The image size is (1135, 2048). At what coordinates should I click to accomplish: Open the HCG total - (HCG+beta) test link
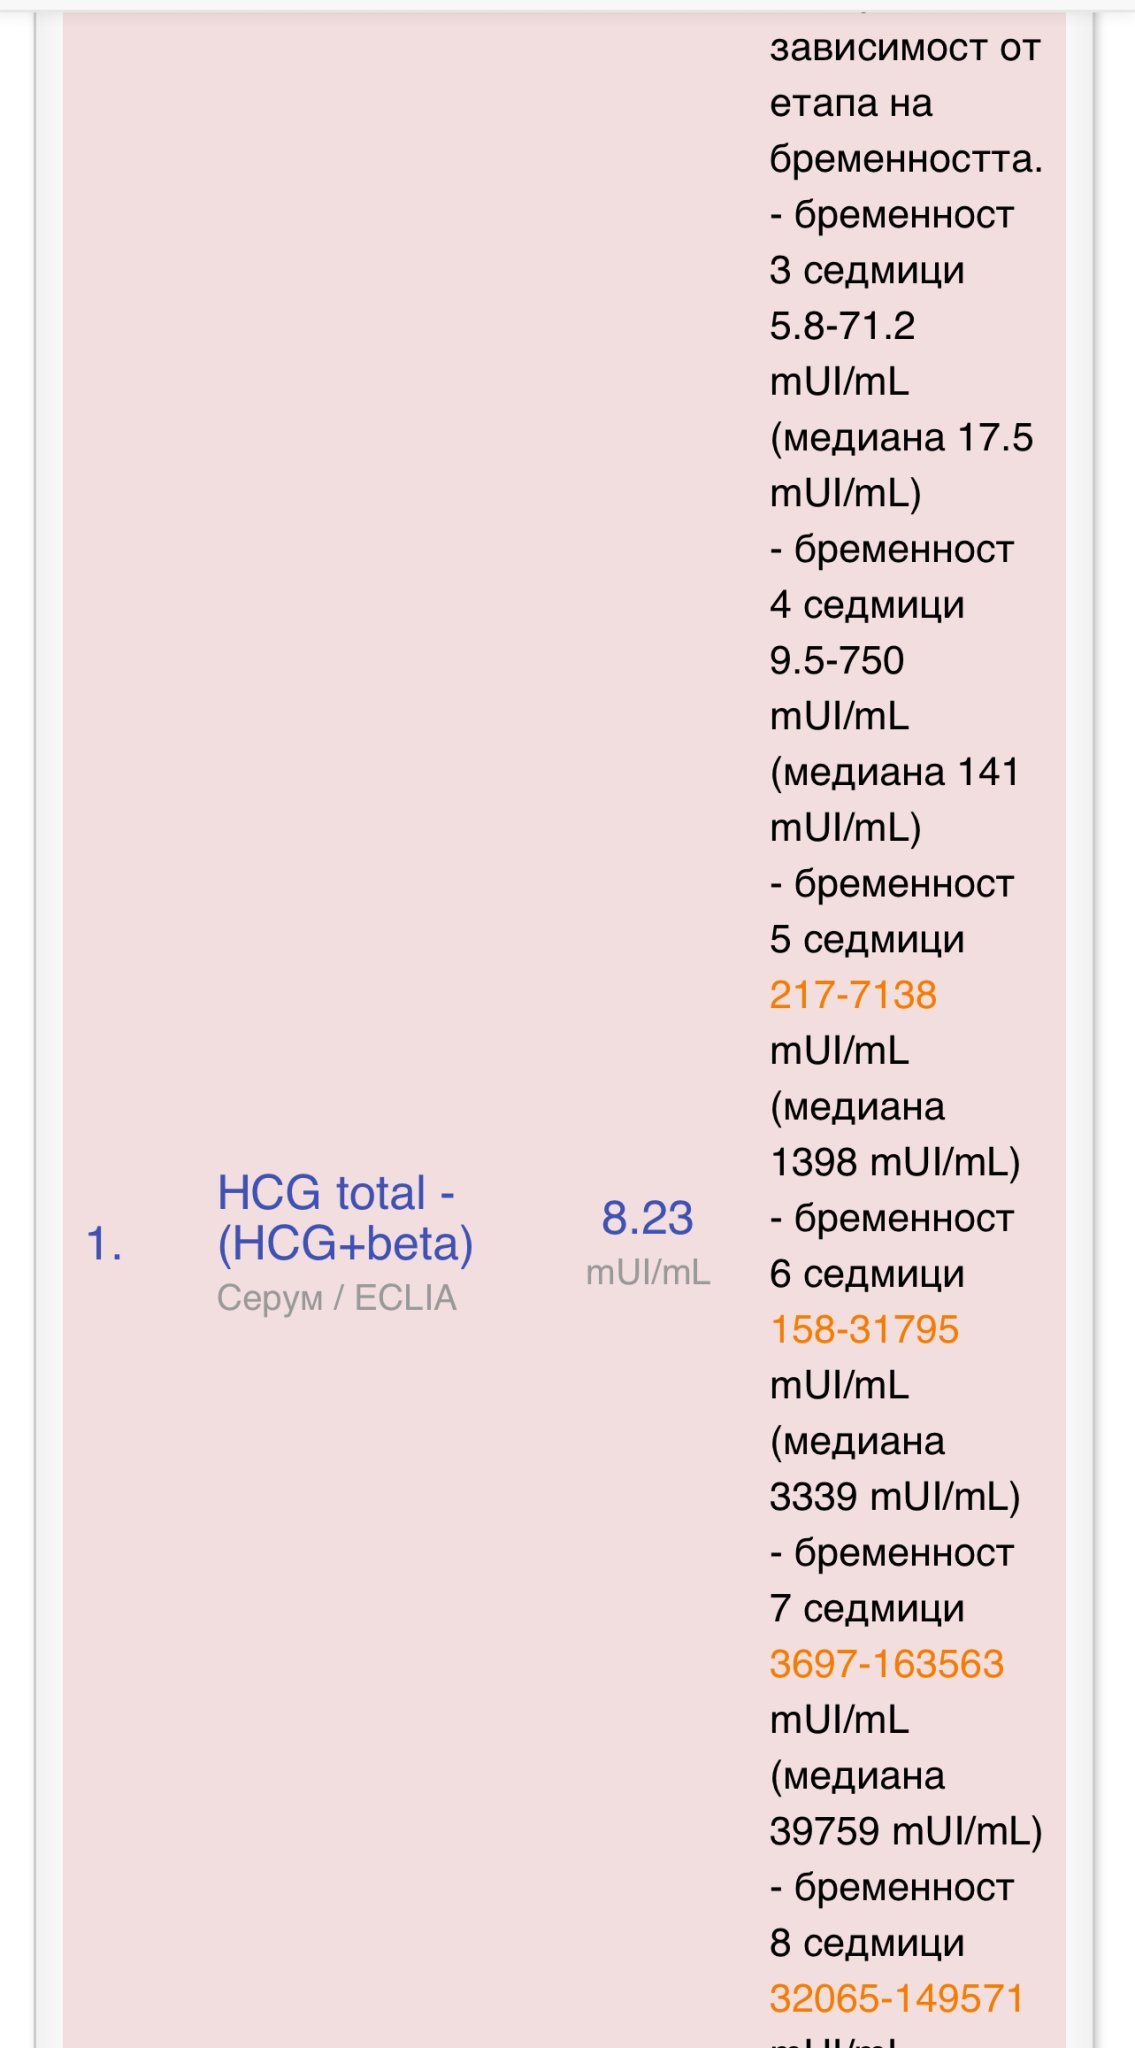[x=344, y=1218]
